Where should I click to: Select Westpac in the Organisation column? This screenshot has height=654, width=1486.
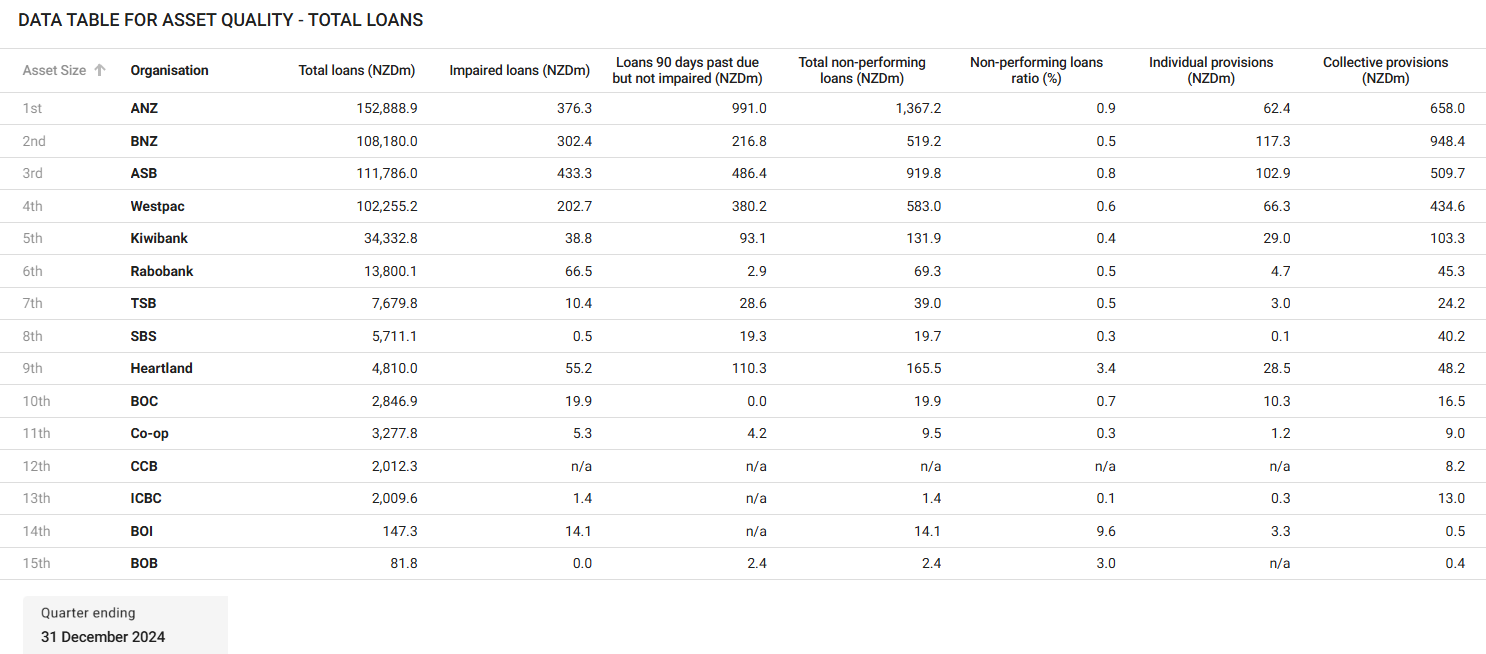pos(157,206)
